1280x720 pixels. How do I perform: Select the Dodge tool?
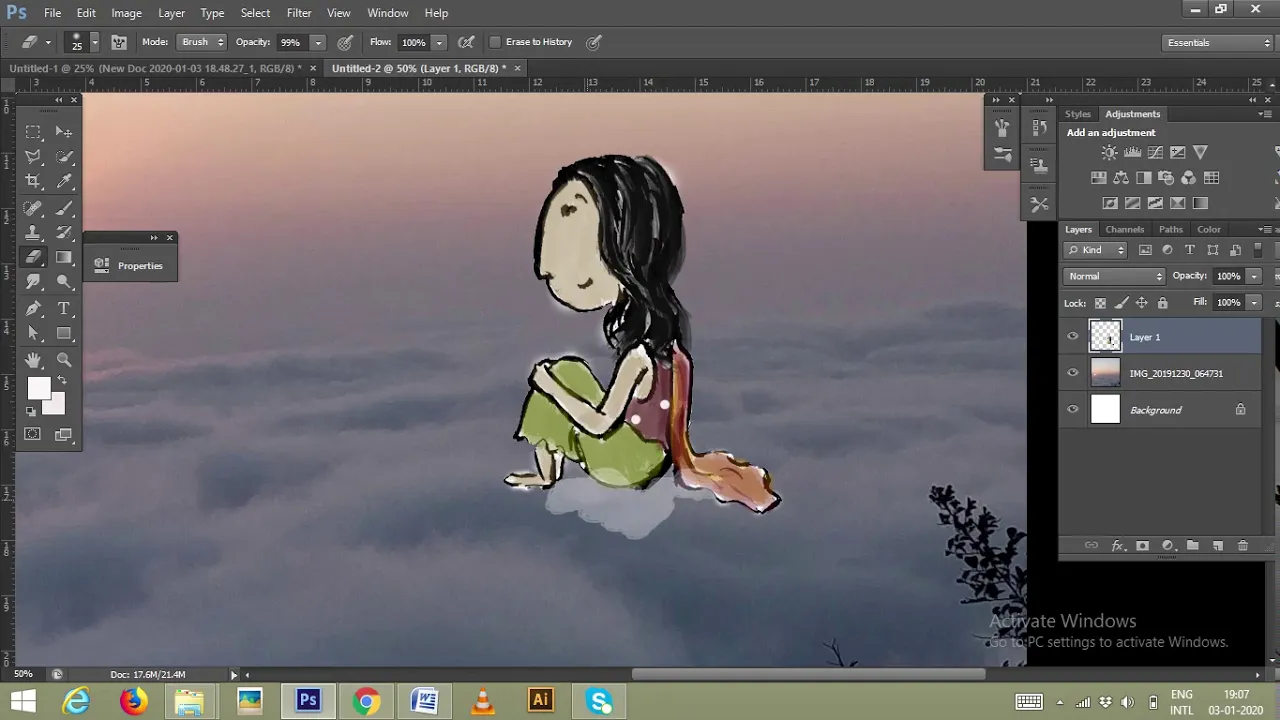pos(64,282)
